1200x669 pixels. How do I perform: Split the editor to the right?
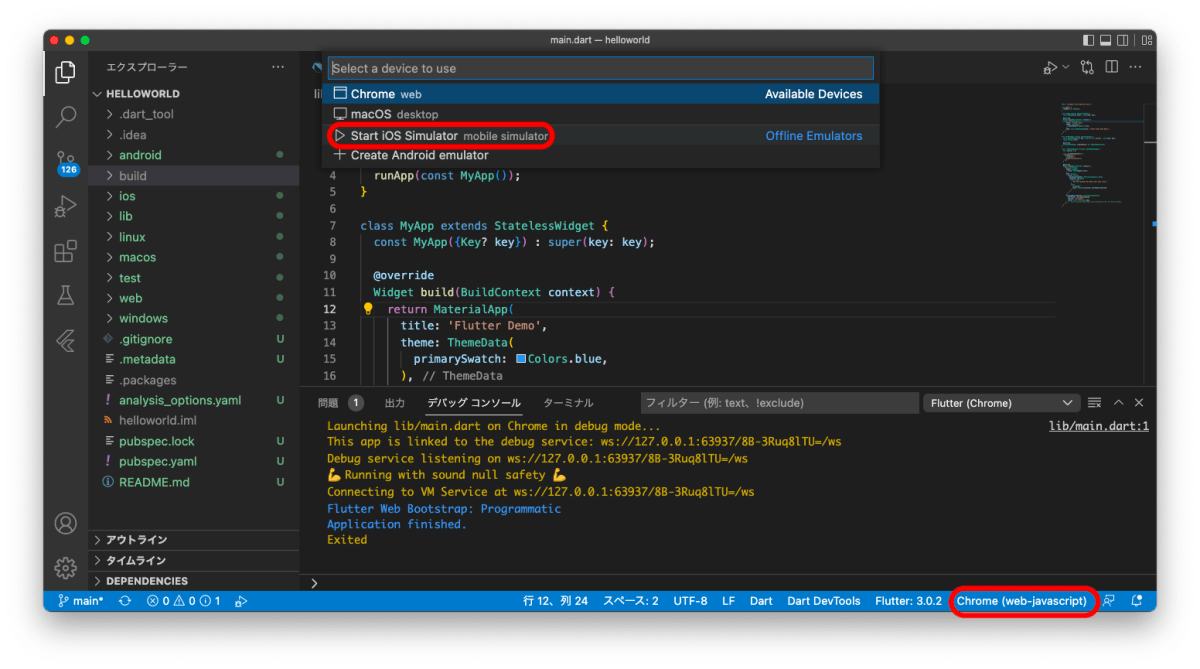(1112, 68)
